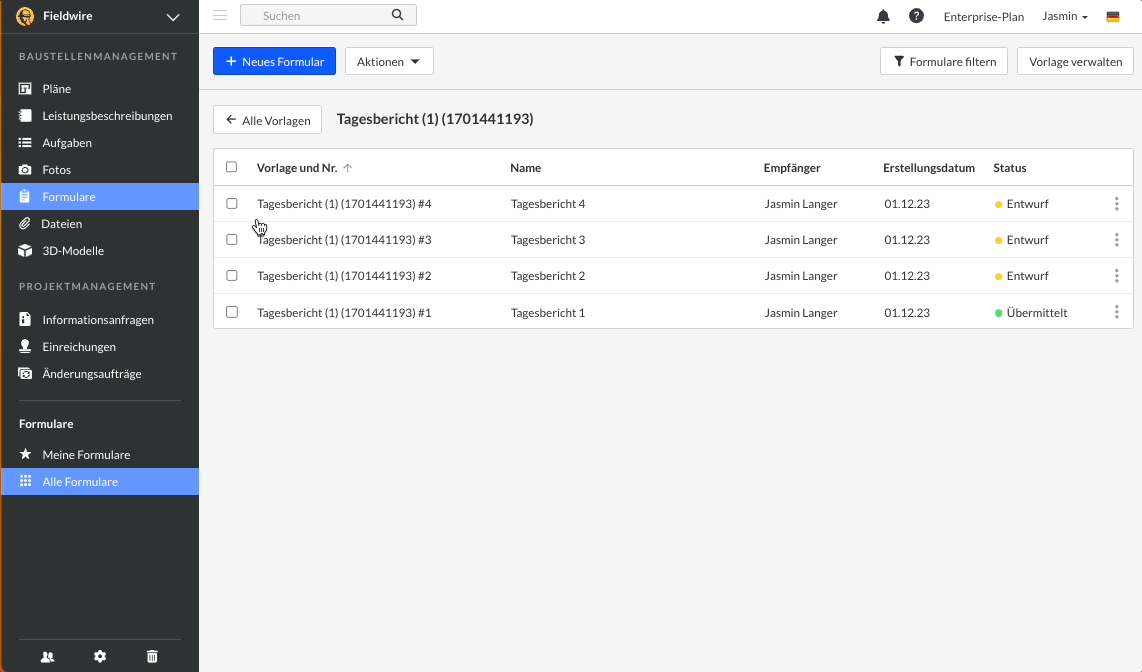Go back using Alle Vorlagen button
The width and height of the screenshot is (1142, 672).
point(267,120)
